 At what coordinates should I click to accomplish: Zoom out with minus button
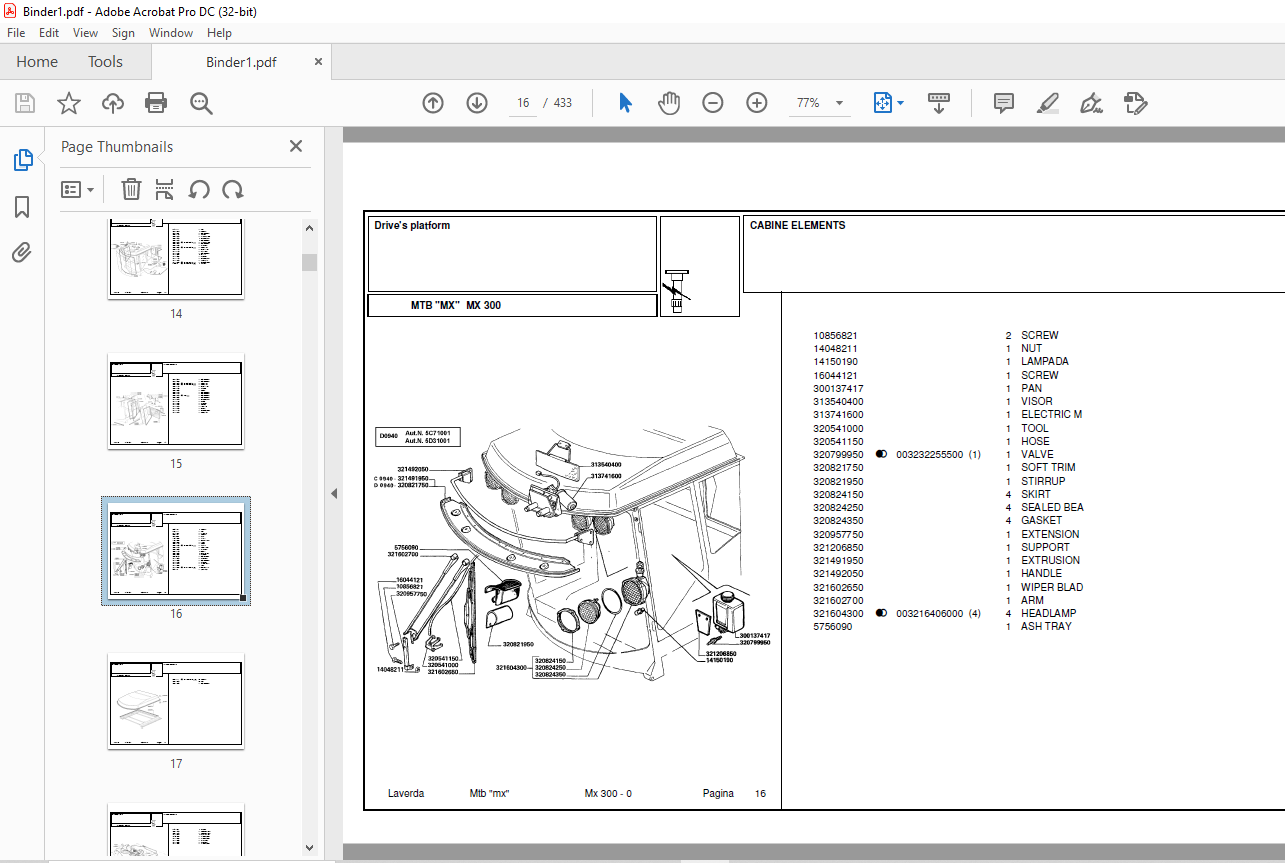(x=713, y=103)
